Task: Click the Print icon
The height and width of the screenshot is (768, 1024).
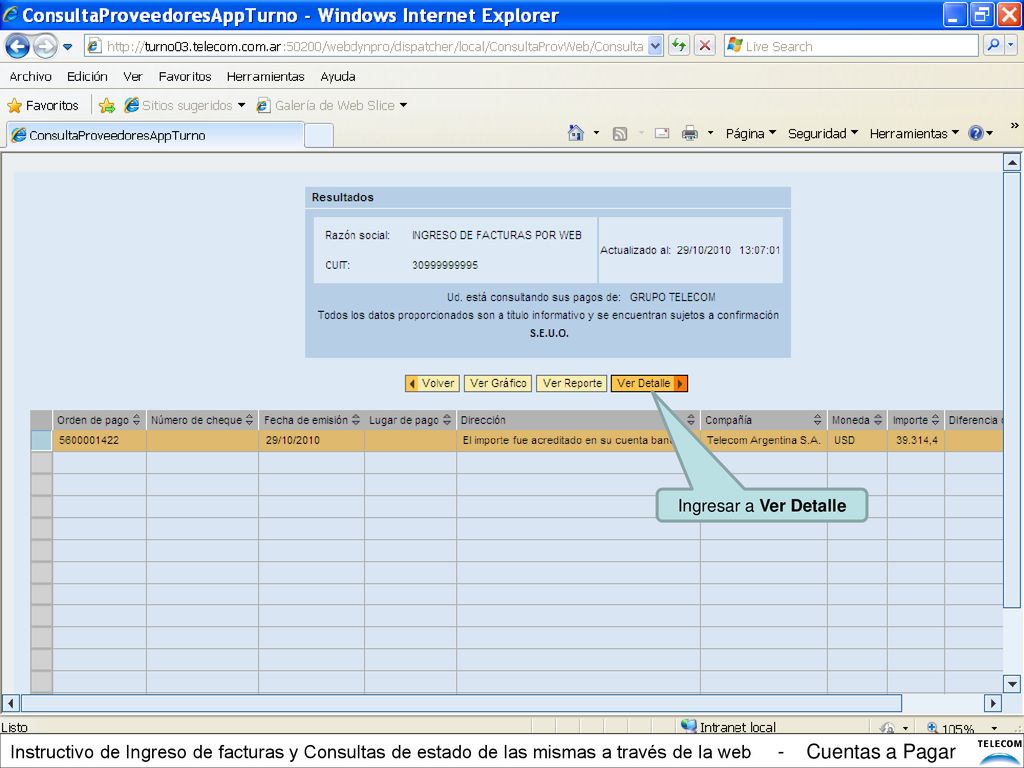Action: point(690,134)
